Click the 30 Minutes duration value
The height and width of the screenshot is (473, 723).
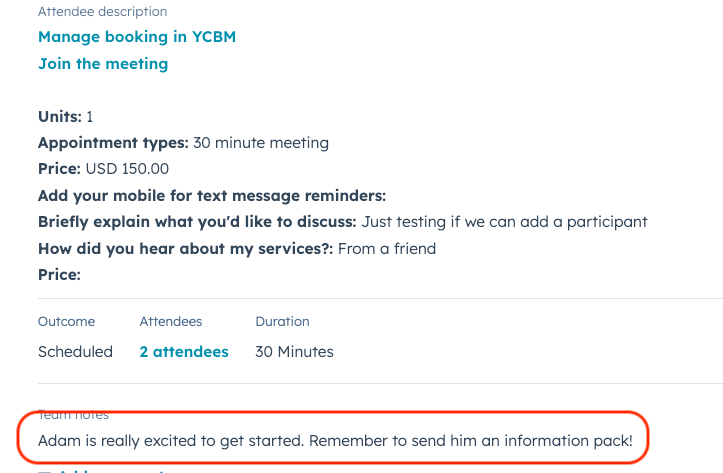[294, 352]
